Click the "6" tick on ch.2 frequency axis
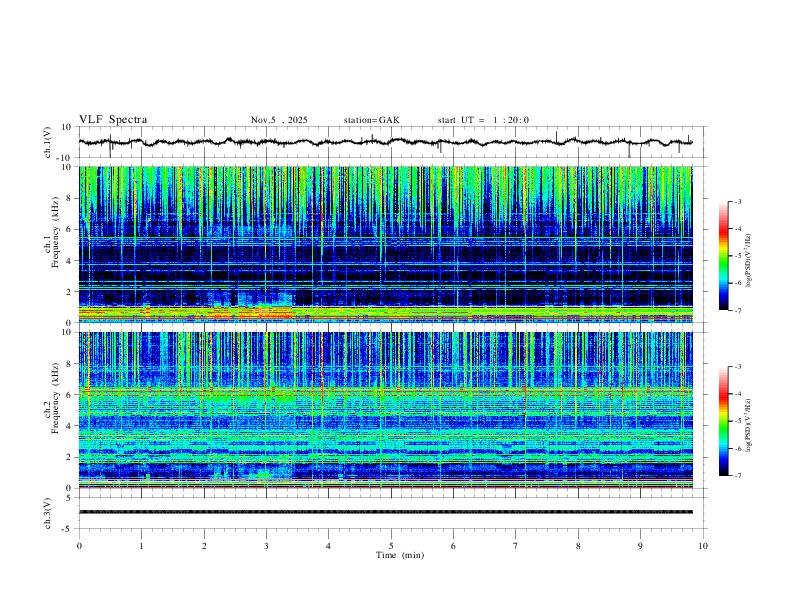Screen dimensions: 792x612 point(70,395)
